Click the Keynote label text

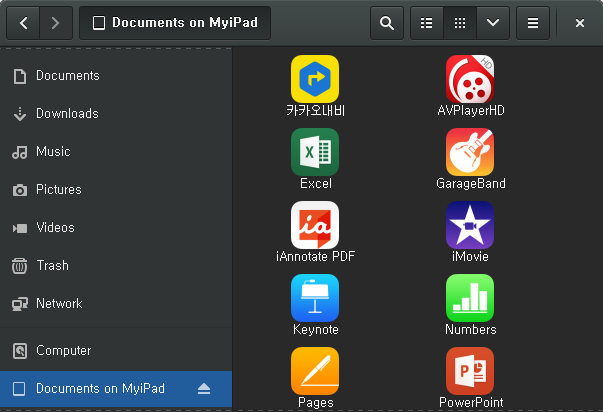point(316,330)
